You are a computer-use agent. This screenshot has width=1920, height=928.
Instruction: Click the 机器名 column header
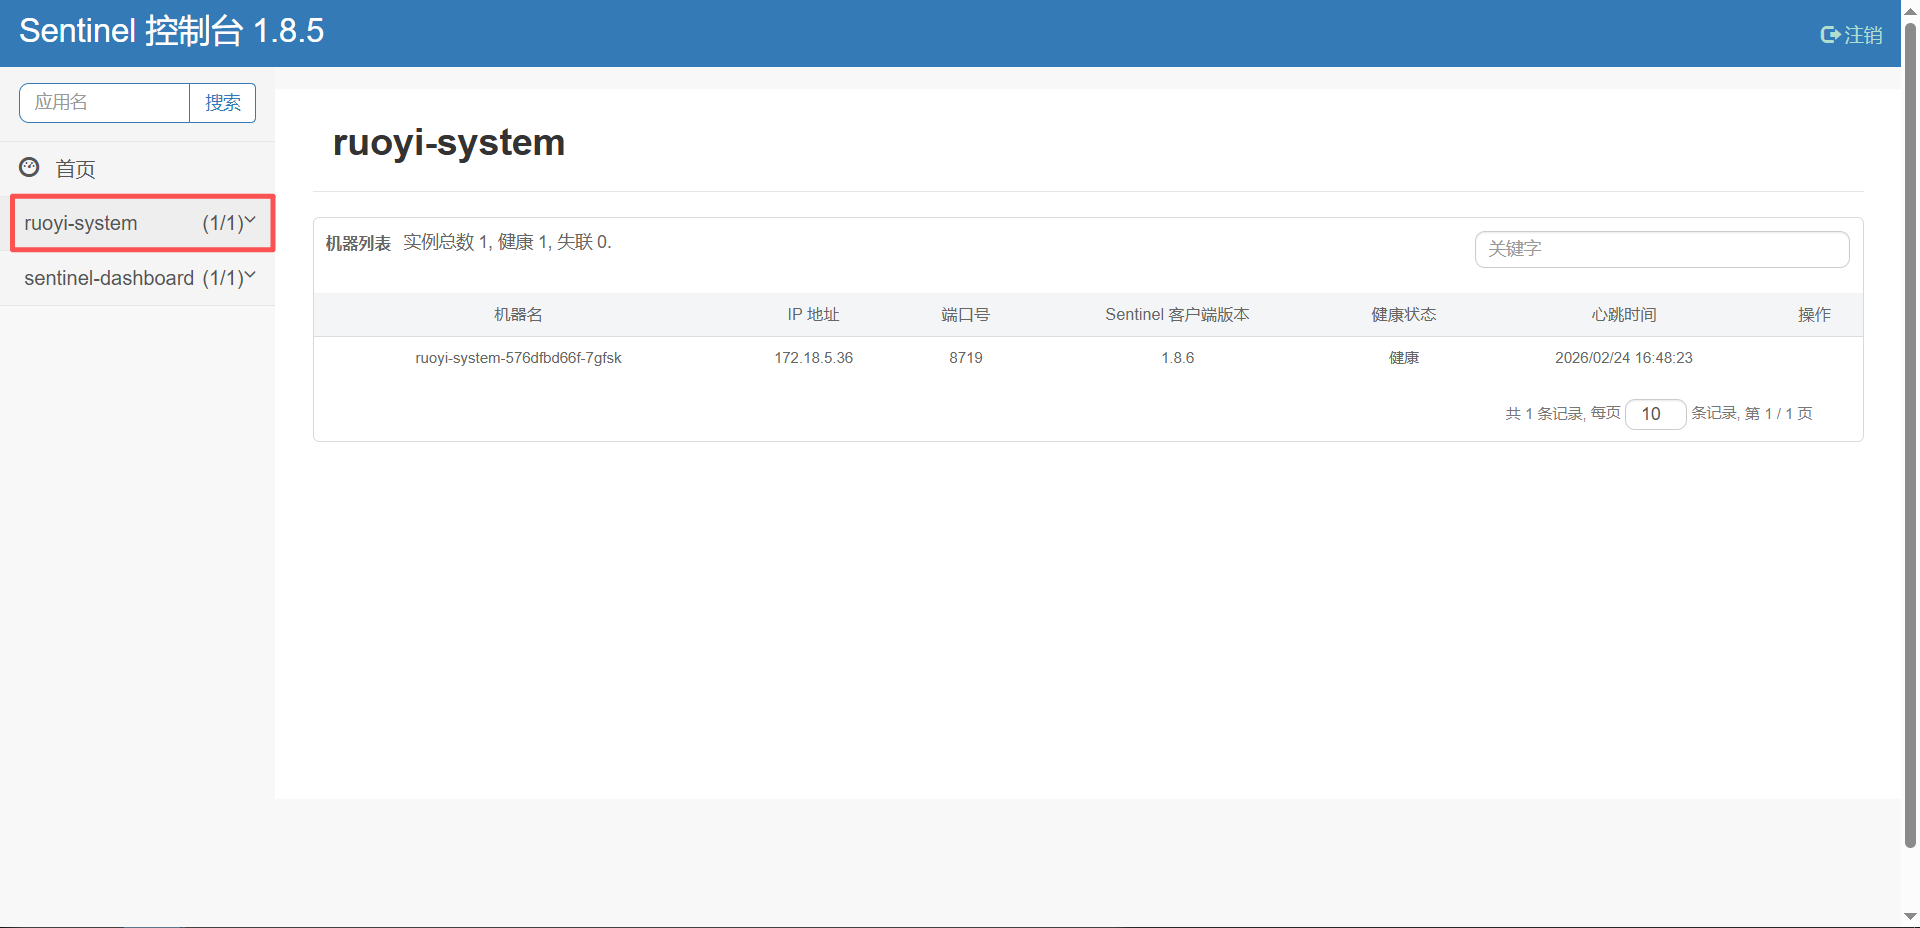[x=518, y=315]
